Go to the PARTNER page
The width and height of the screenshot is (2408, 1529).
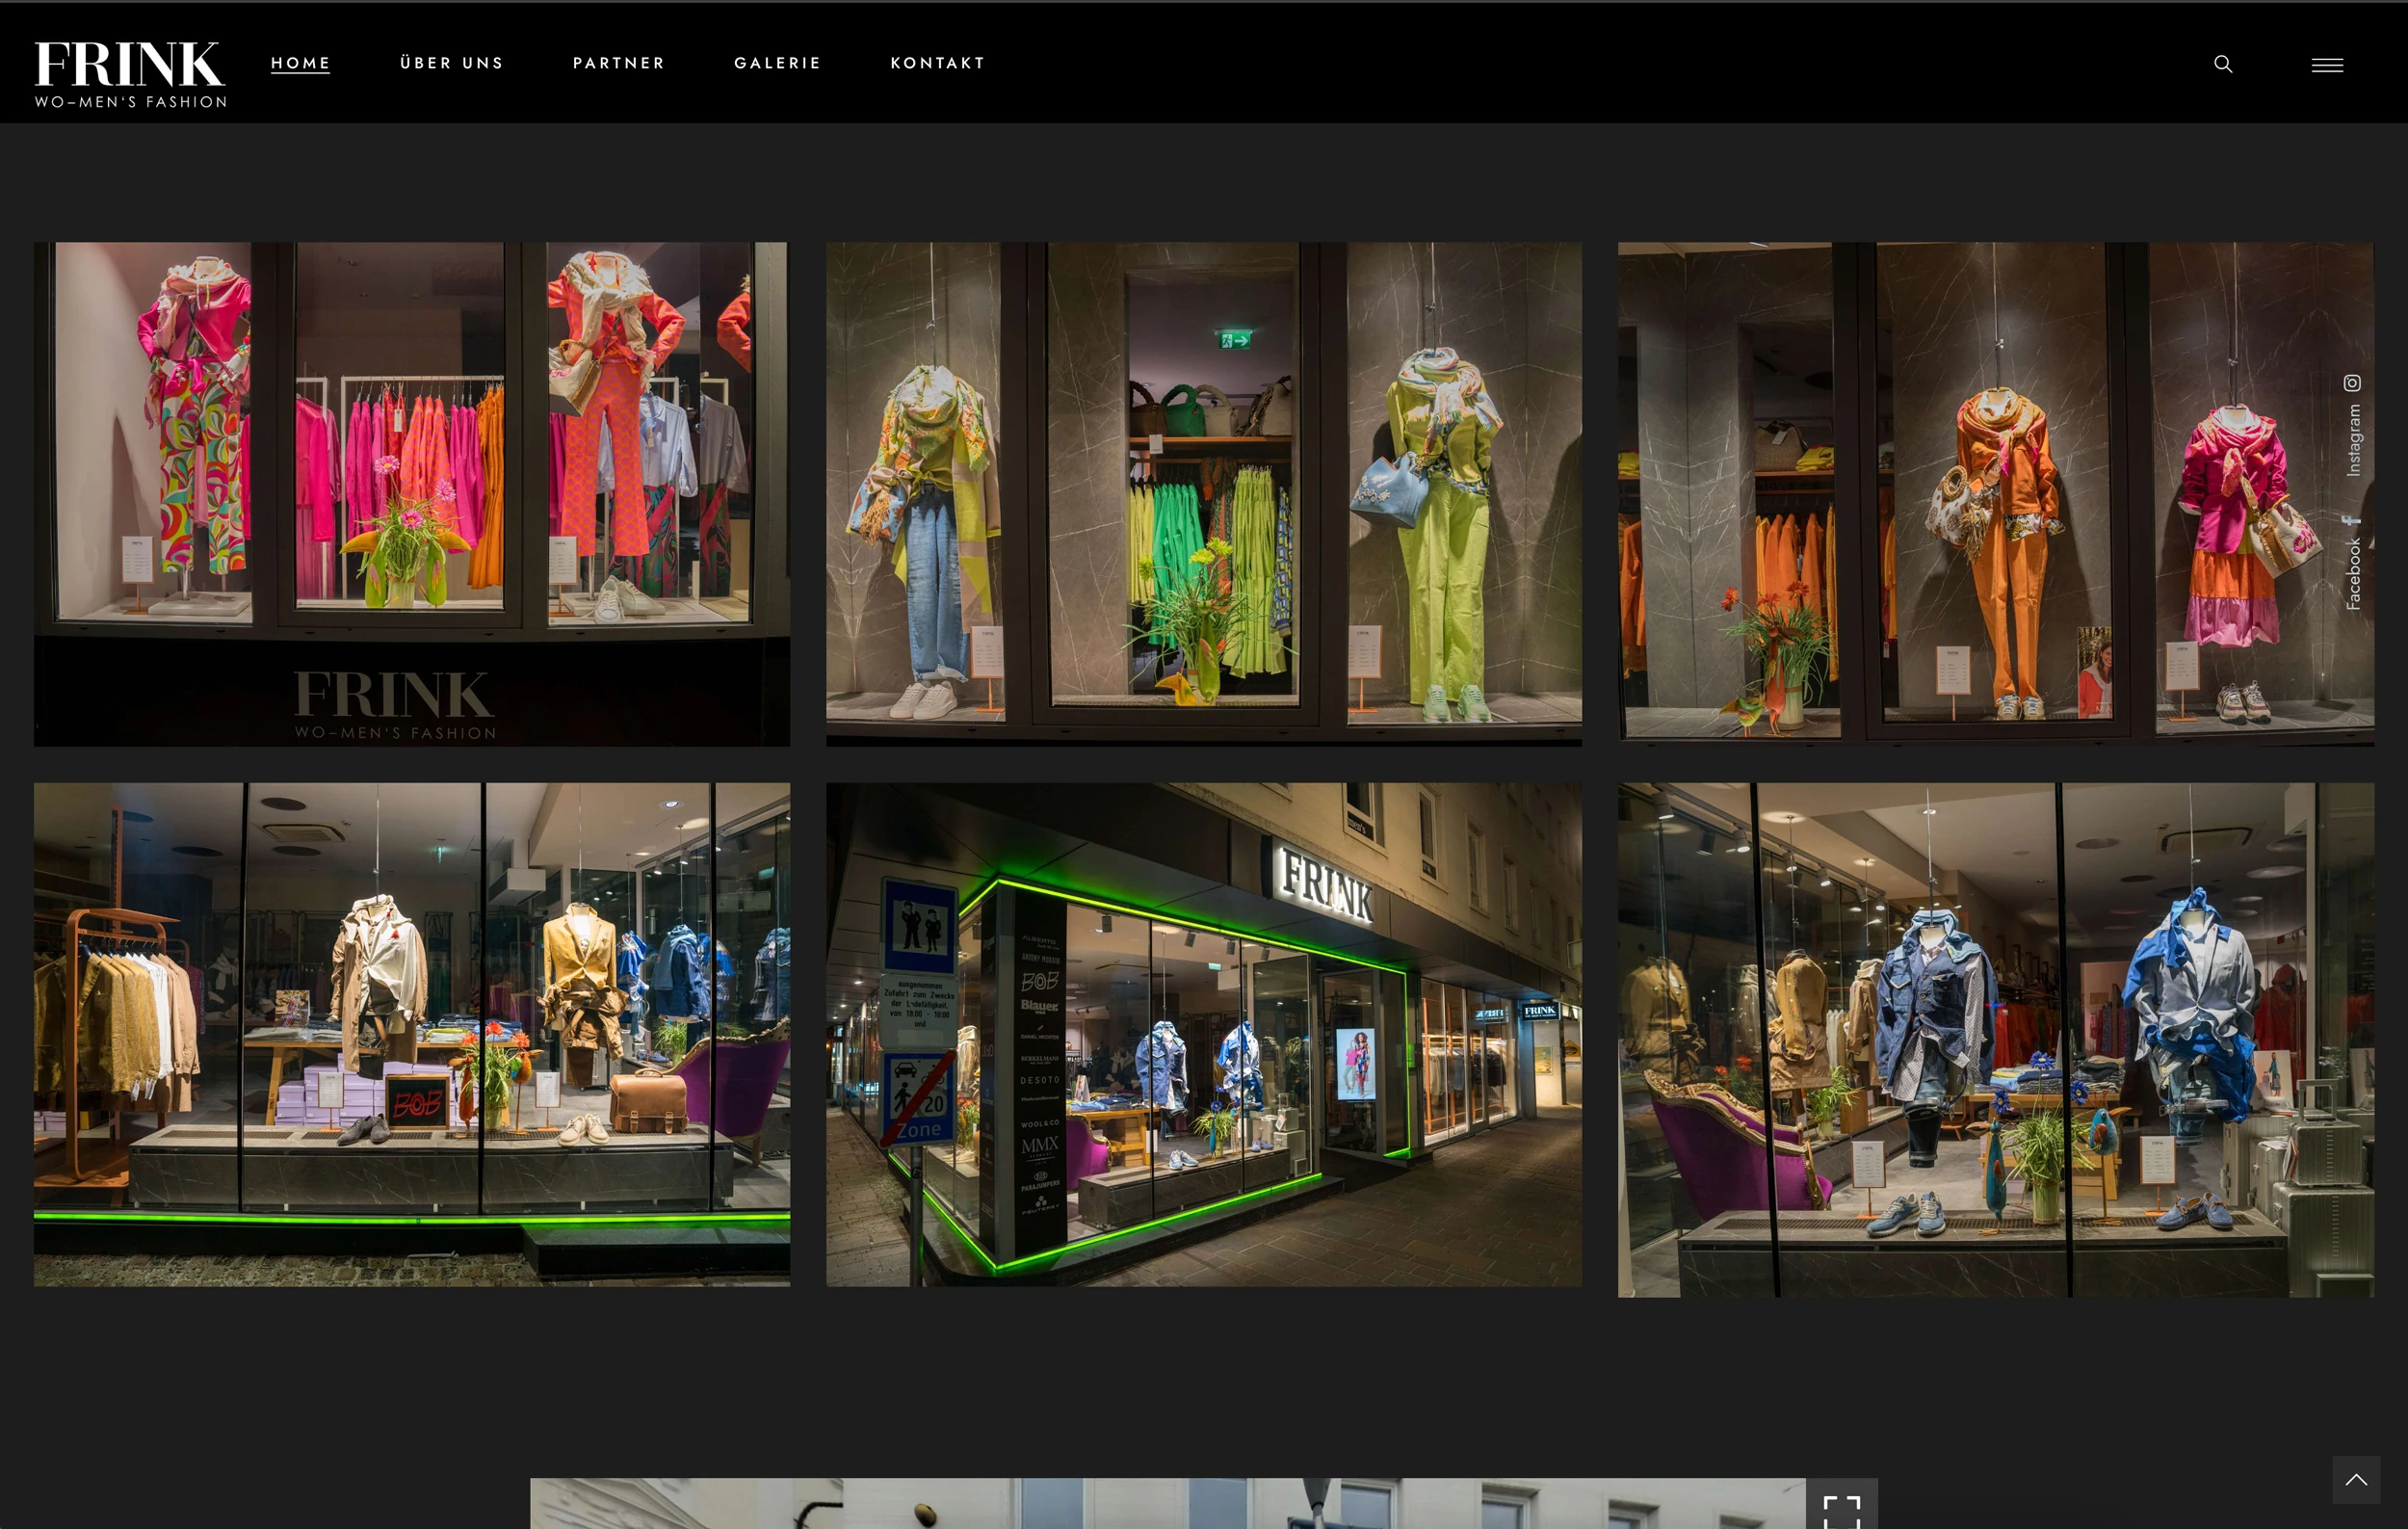619,63
